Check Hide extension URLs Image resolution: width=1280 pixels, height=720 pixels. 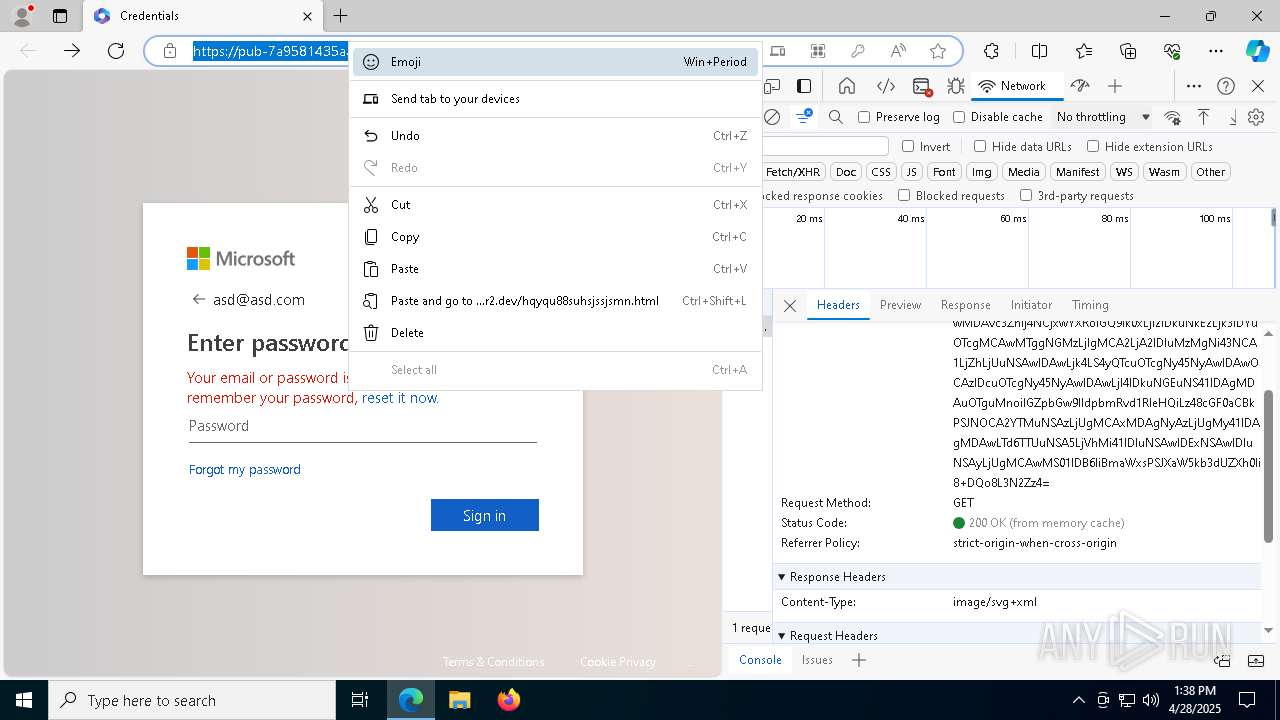1093,146
